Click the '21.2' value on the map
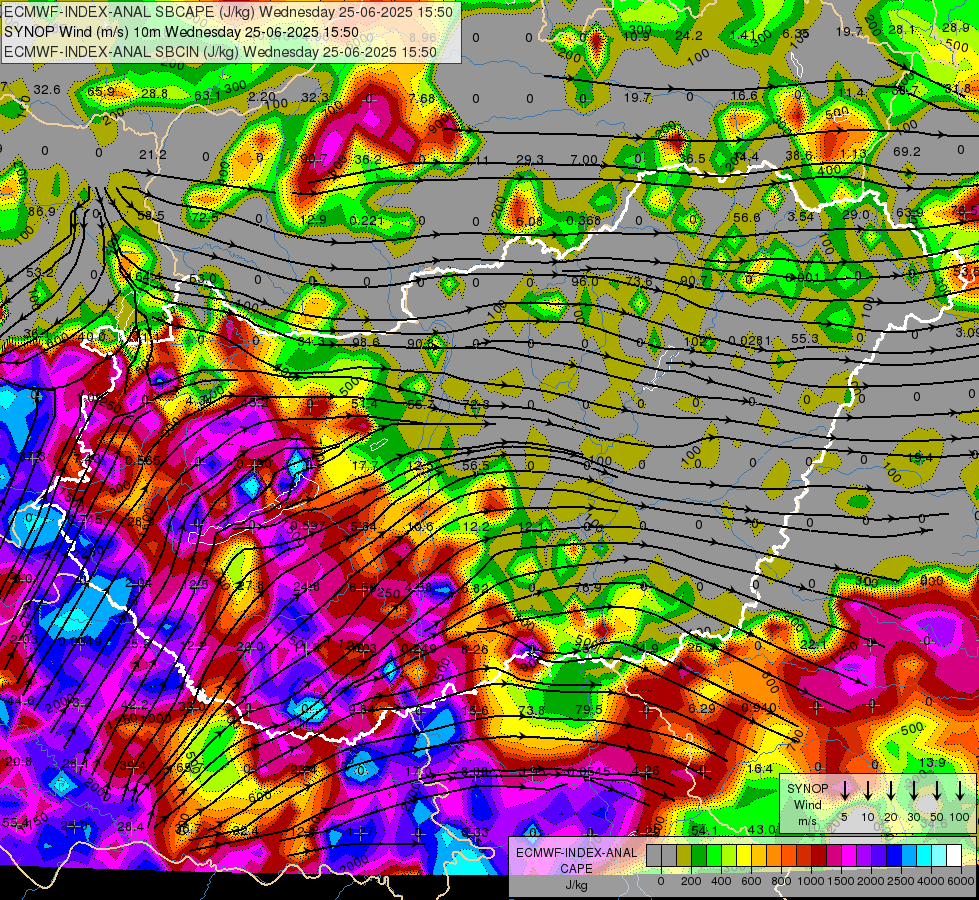 pyautogui.click(x=153, y=154)
